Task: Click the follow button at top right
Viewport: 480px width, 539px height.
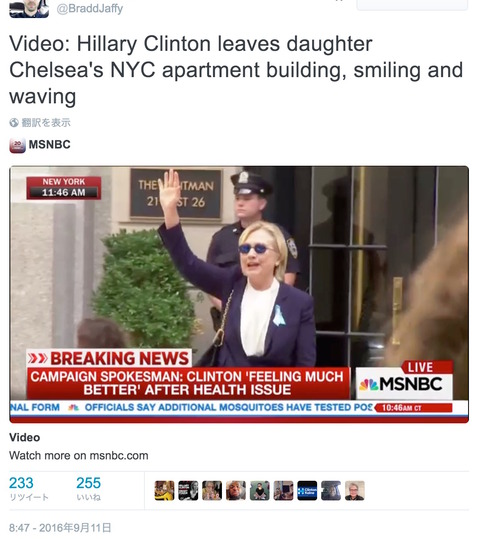Action: (x=412, y=5)
